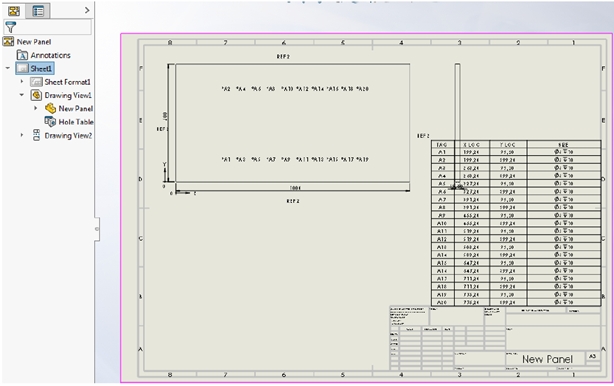Collapse the left panel using the splitter handle
Viewport: 614px width, 386px height.
pyautogui.click(x=97, y=229)
